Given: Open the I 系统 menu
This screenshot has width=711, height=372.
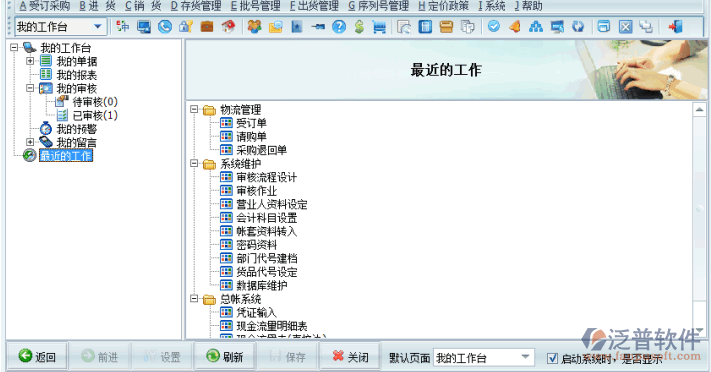Looking at the screenshot, I should (x=492, y=6).
